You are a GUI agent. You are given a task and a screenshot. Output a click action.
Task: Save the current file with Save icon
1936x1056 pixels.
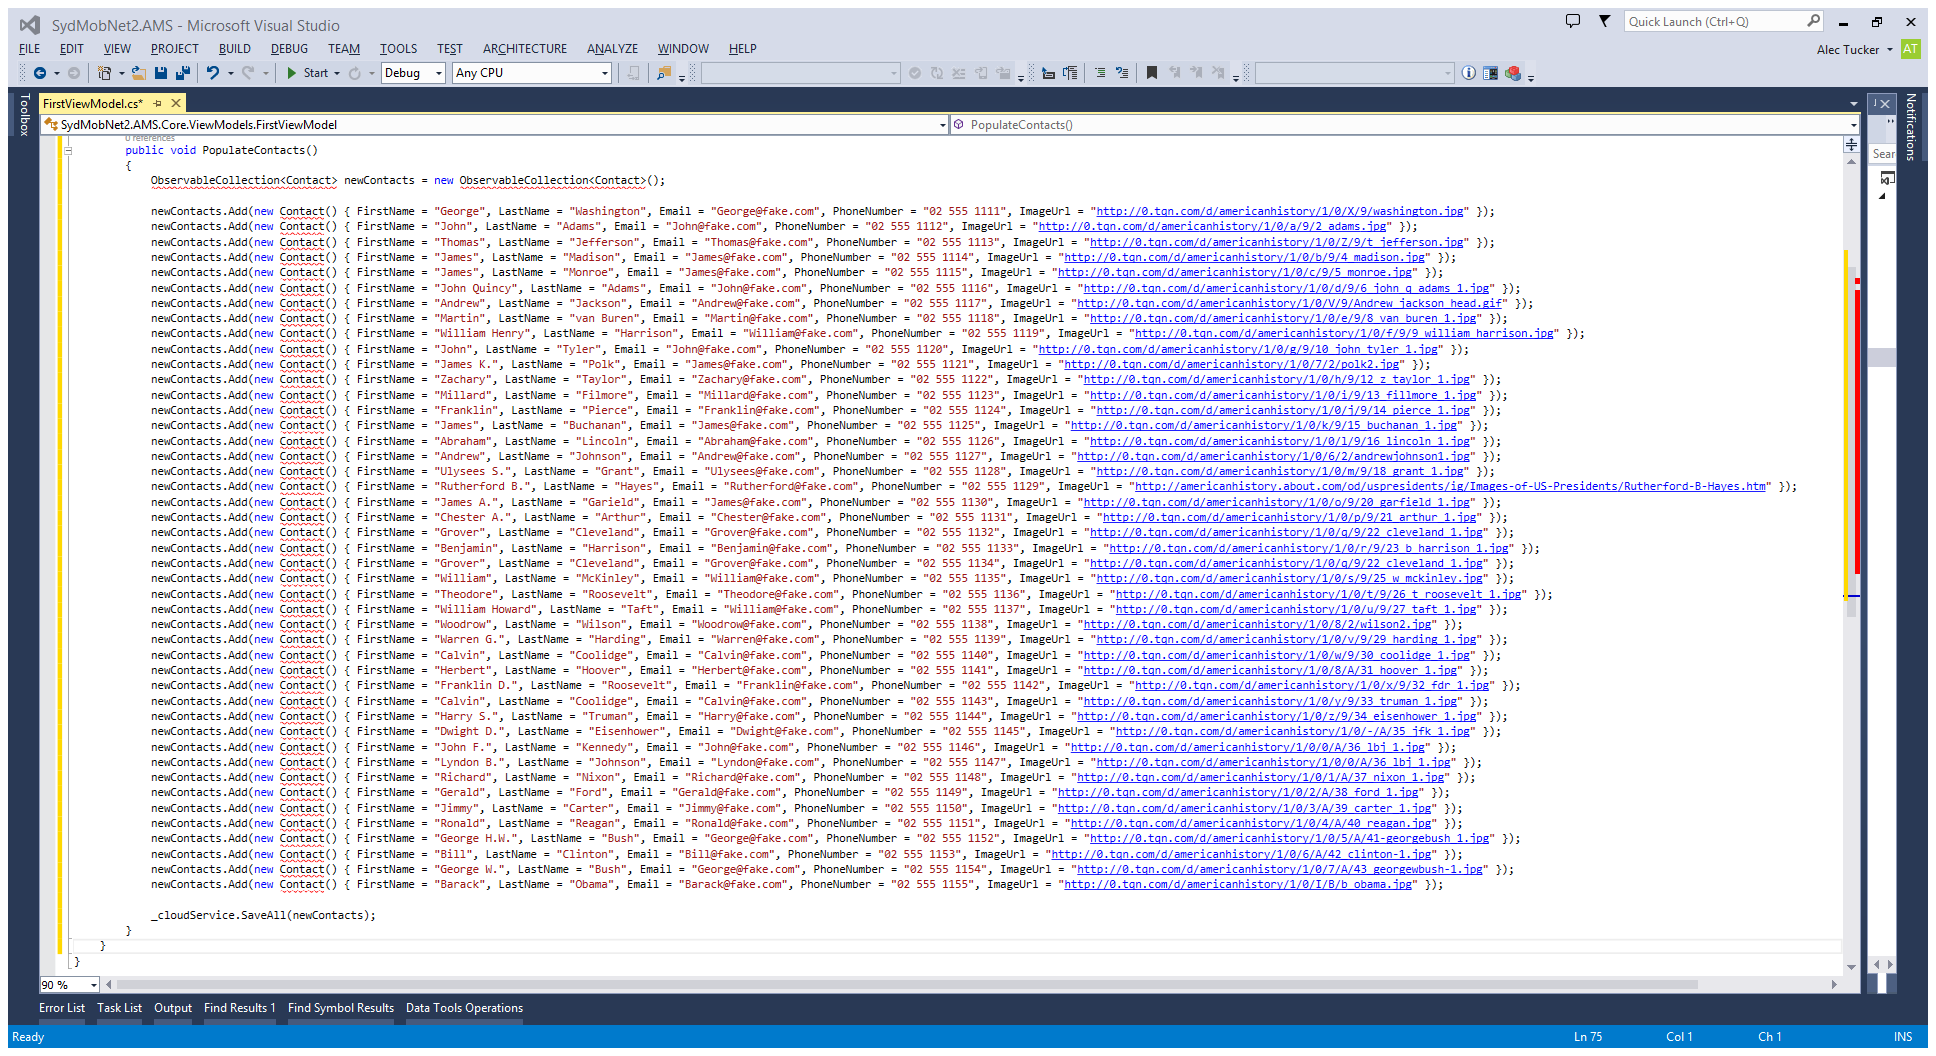[x=160, y=73]
